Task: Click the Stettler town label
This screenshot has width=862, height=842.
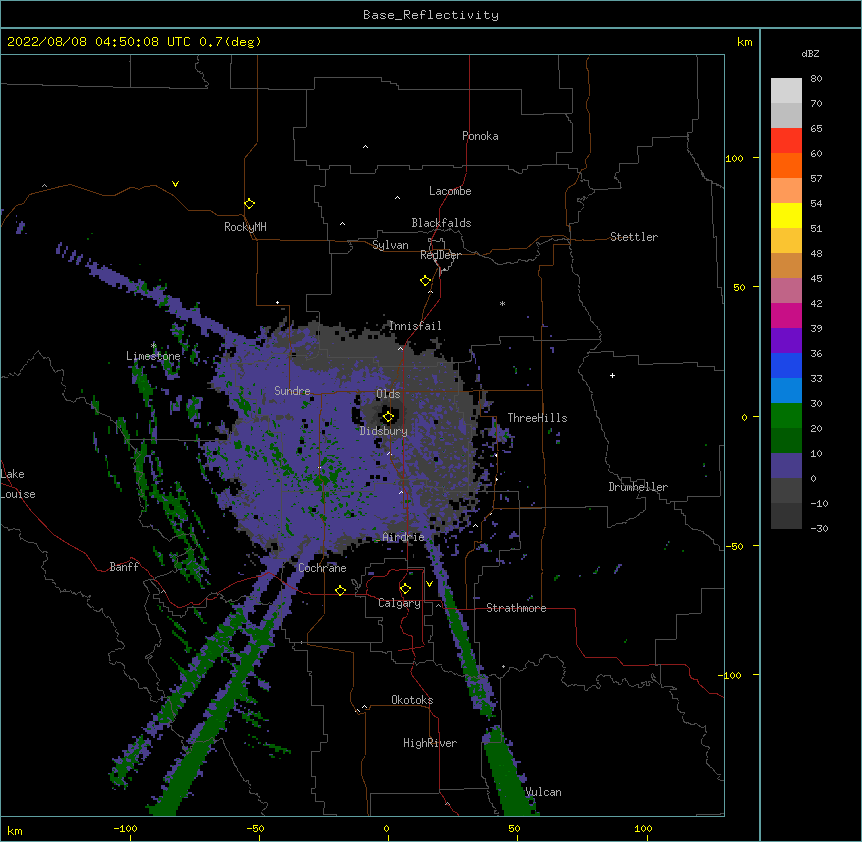Action: pyautogui.click(x=634, y=237)
